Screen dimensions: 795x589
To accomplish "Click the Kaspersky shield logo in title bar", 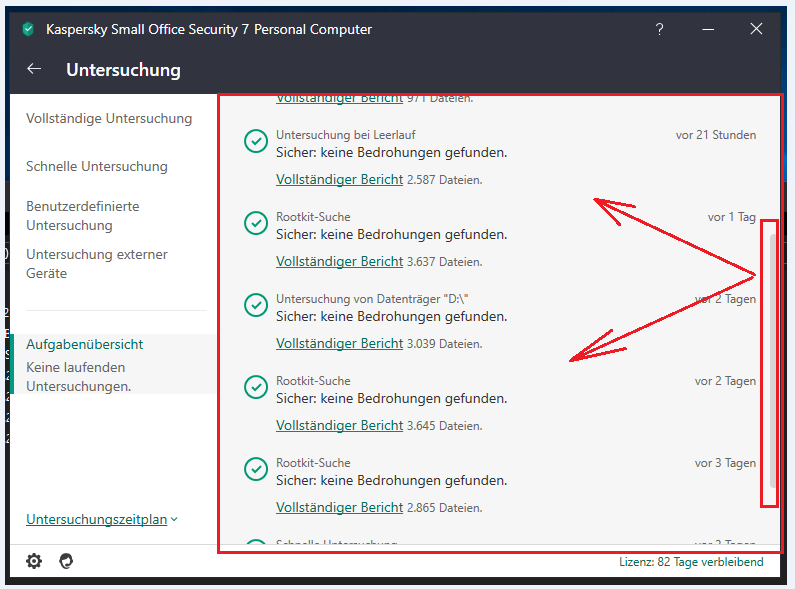I will [28, 29].
